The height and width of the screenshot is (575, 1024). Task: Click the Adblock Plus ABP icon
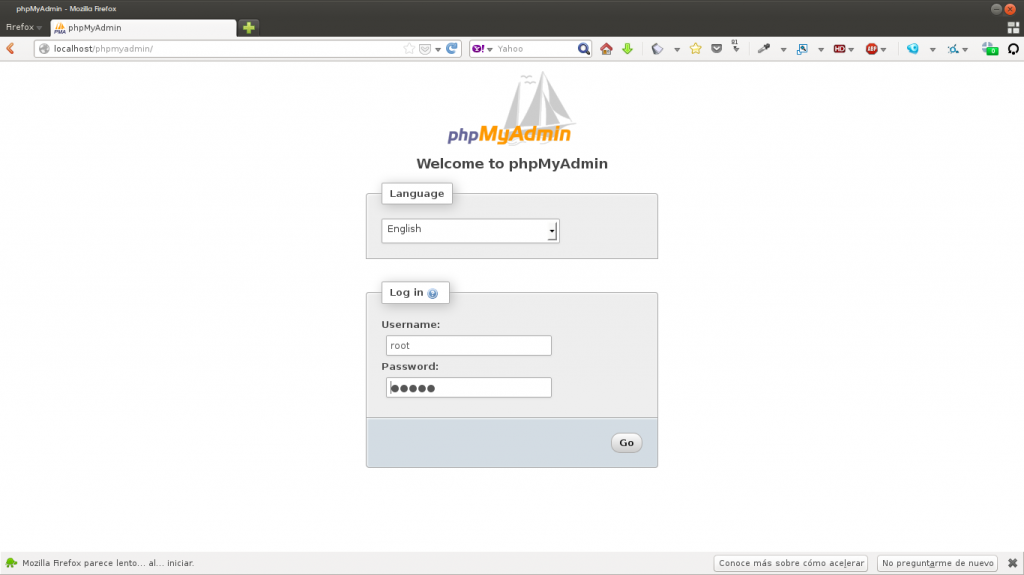(871, 49)
